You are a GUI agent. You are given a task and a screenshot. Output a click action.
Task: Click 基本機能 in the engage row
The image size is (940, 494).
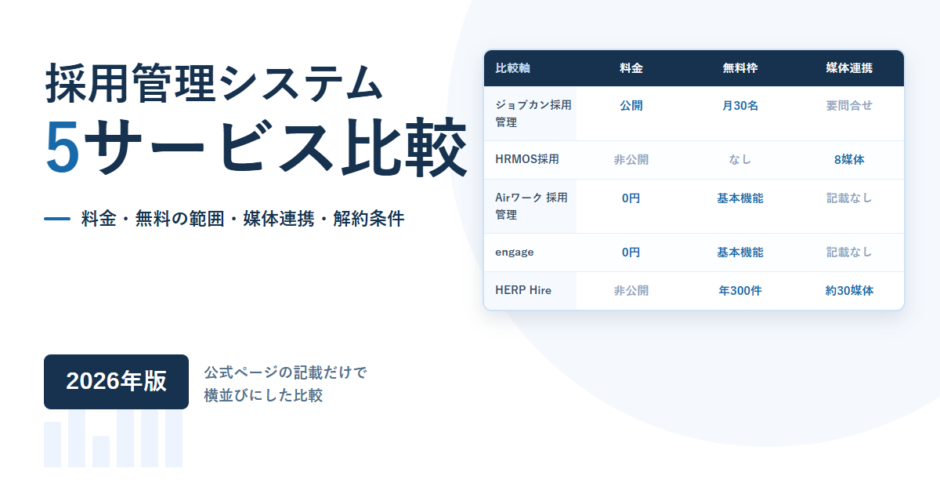pos(740,252)
